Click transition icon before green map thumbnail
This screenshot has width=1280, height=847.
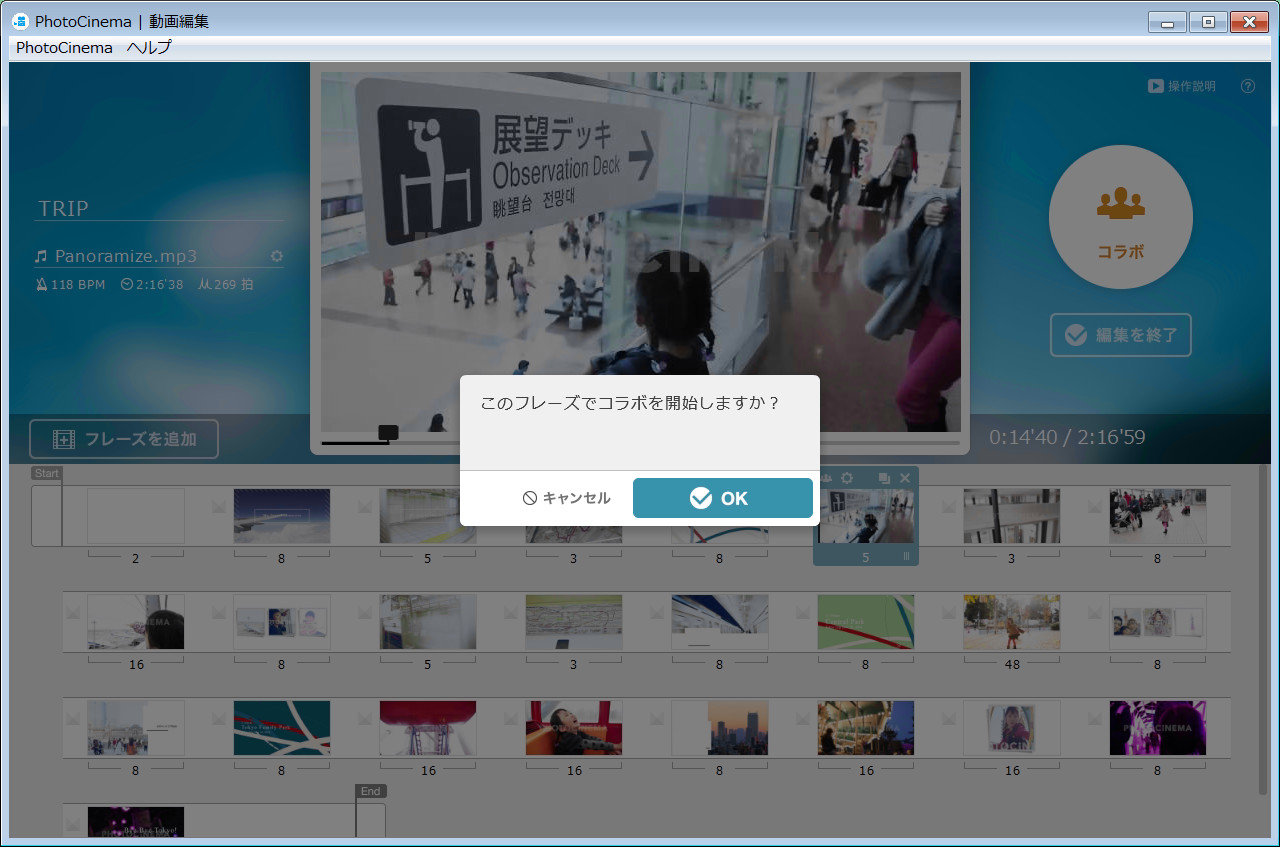803,613
